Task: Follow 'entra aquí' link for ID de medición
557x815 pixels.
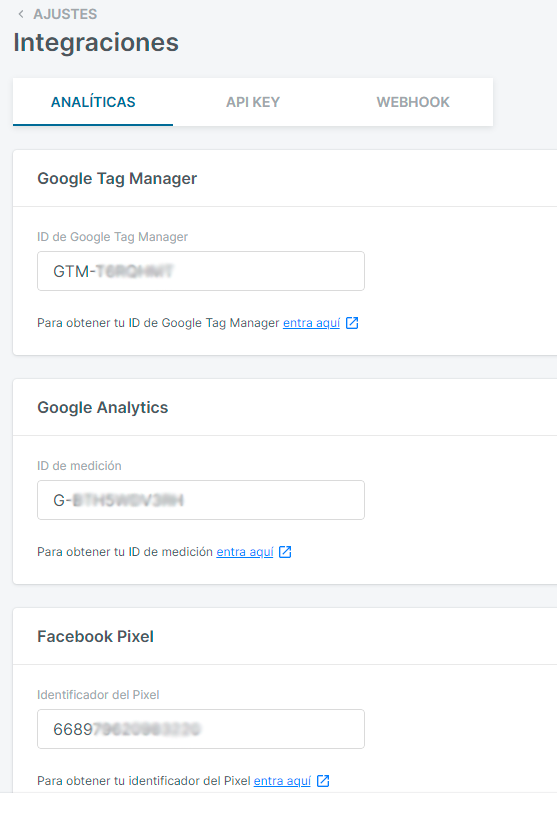Action: [245, 551]
